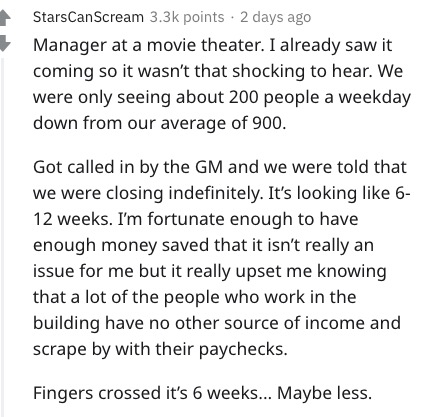Viewport: 439px width, 417px height.
Task: Click the word GM in the second paragraph
Action: coord(209,167)
